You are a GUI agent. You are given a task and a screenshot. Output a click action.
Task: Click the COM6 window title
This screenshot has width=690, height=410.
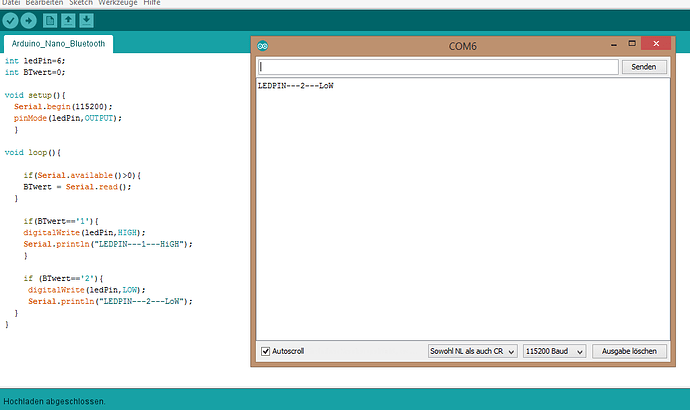[x=462, y=46]
